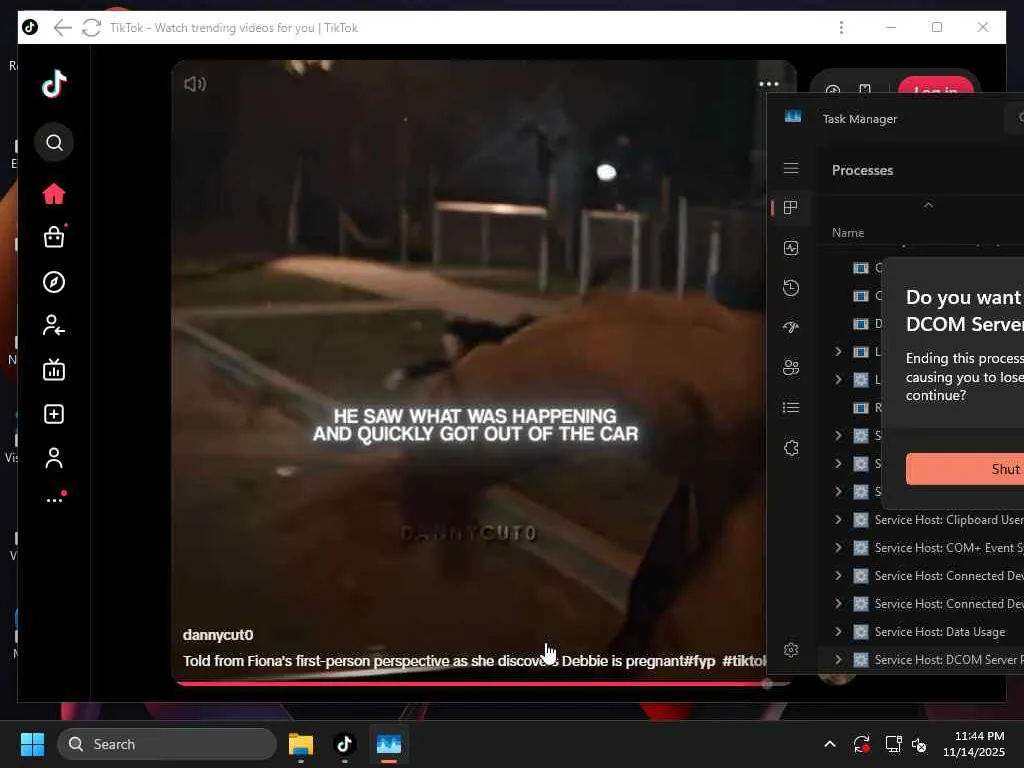The width and height of the screenshot is (1024, 768).
Task: Switch to Task Manager Performance tab
Action: (791, 248)
